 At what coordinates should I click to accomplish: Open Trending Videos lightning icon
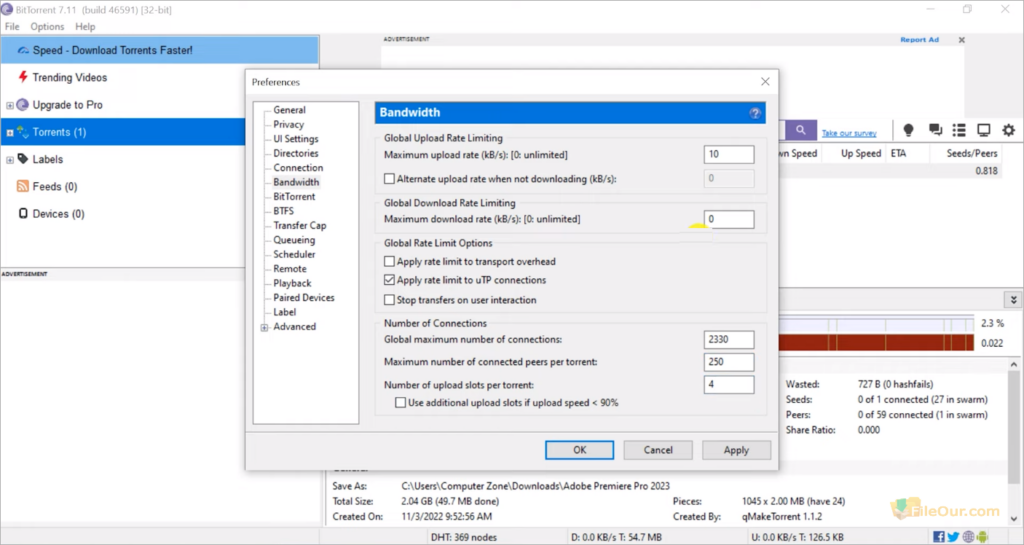(23, 77)
